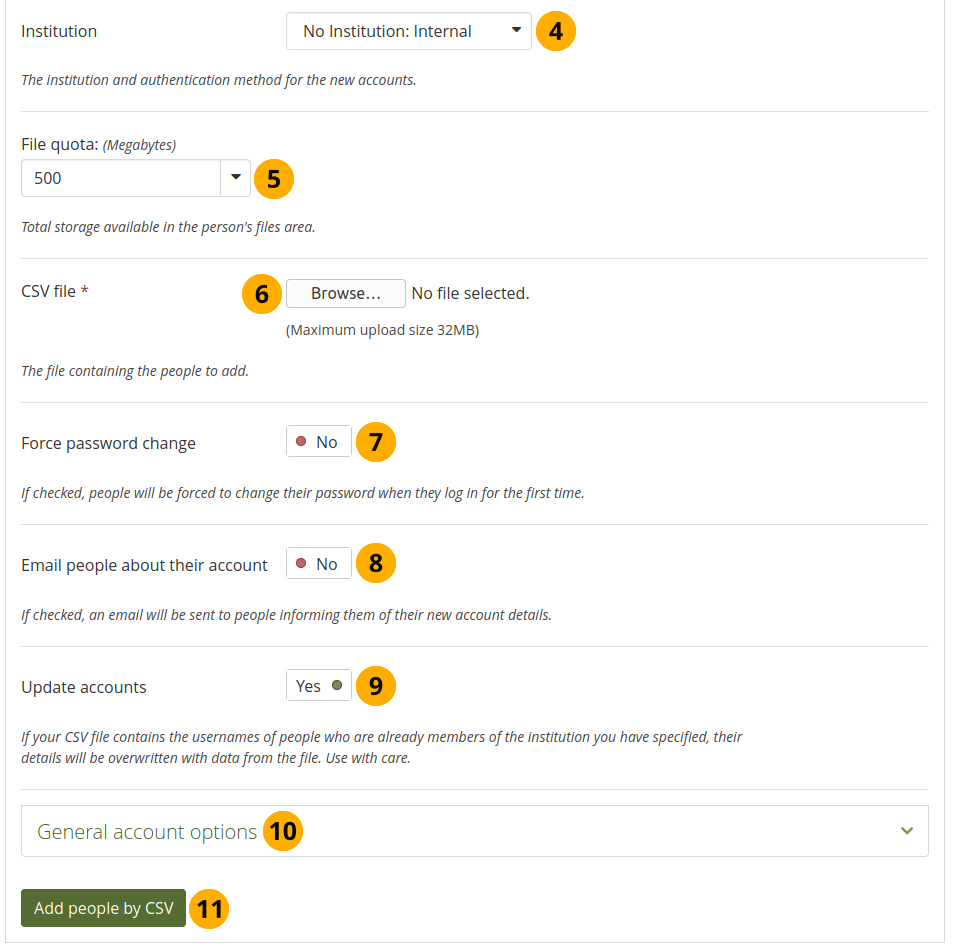Click callout badge number 4
This screenshot has height=948, width=953.
click(556, 31)
